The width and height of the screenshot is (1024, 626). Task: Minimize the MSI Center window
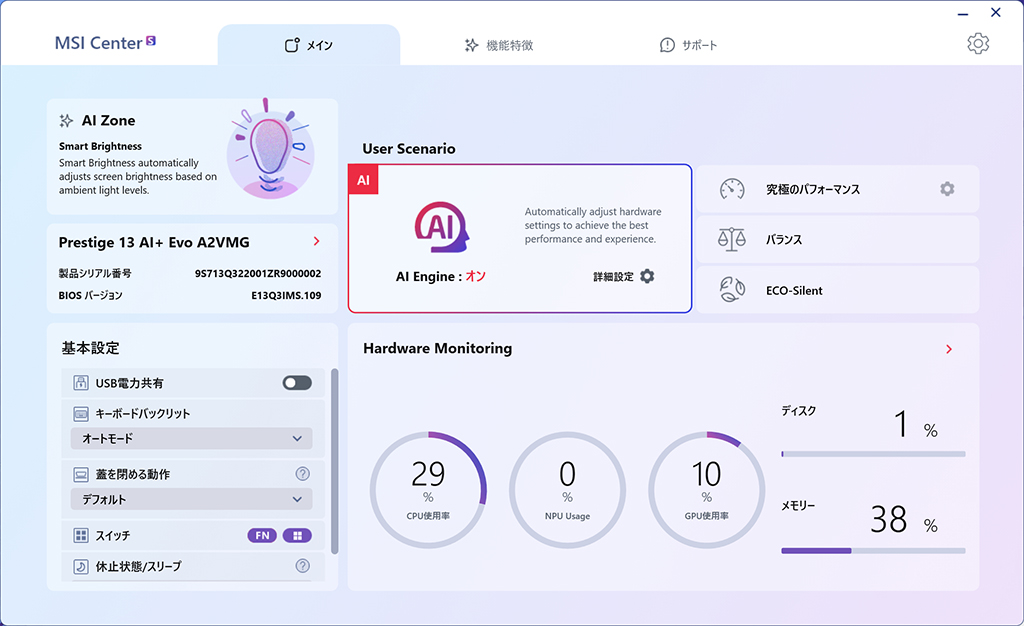[x=963, y=14]
